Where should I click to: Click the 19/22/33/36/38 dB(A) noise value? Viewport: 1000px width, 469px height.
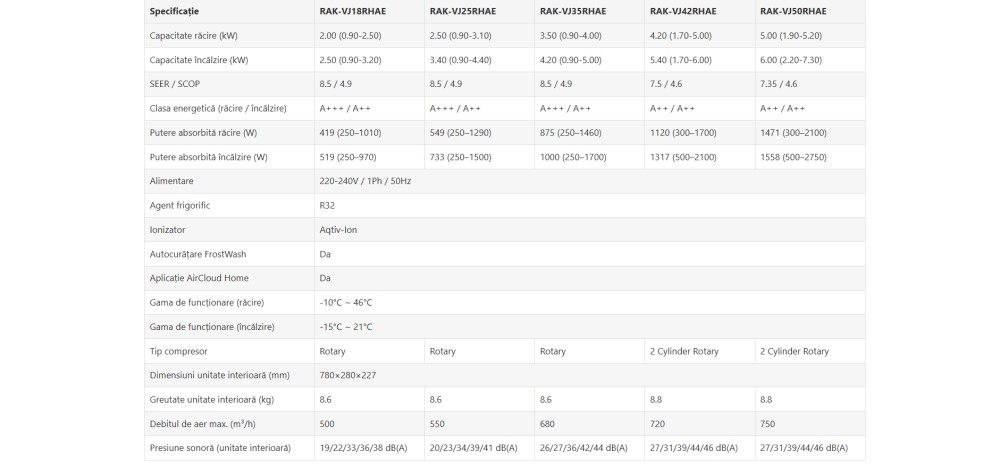(363, 448)
